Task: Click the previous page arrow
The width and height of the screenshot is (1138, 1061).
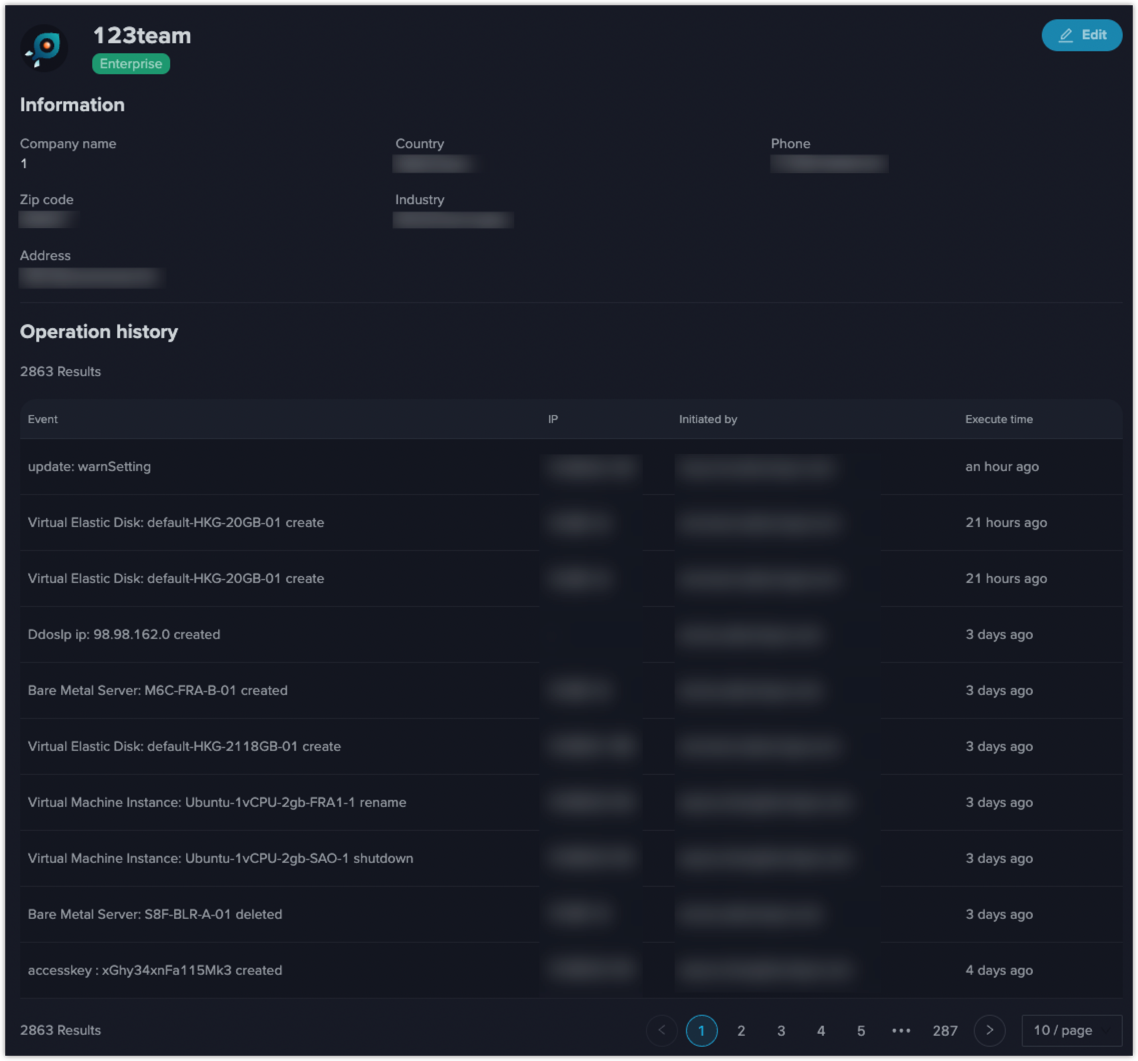Action: 662,1030
